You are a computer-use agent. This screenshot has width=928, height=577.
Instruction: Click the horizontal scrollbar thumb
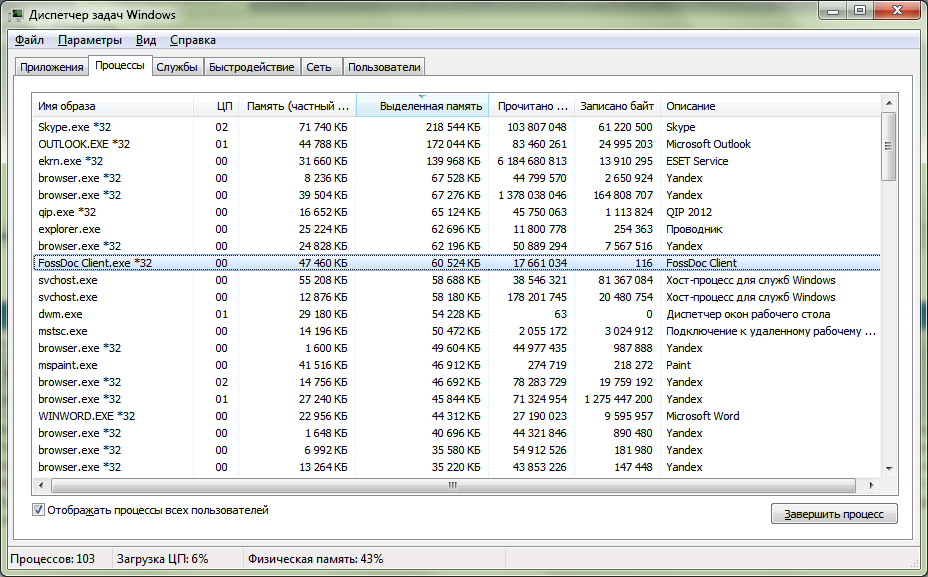(453, 485)
